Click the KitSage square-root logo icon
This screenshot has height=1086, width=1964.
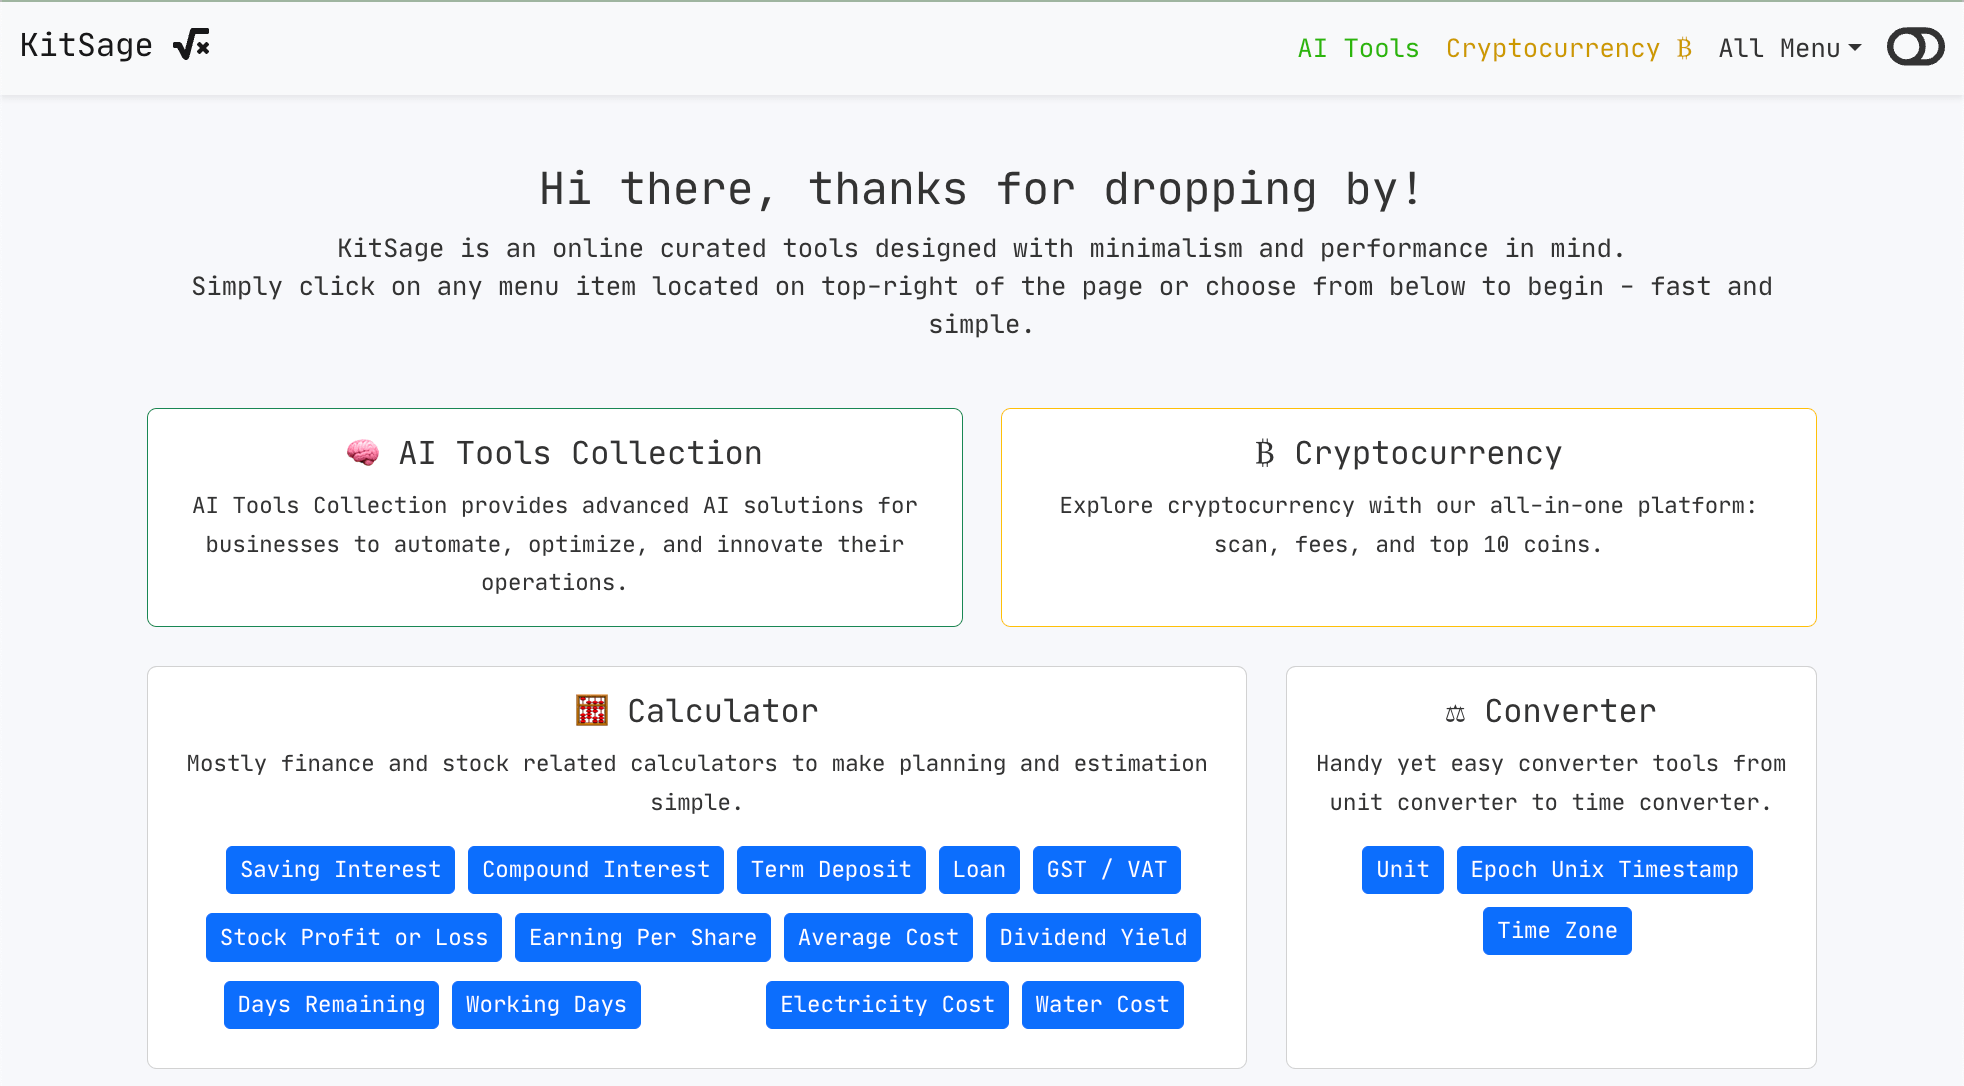pos(191,45)
